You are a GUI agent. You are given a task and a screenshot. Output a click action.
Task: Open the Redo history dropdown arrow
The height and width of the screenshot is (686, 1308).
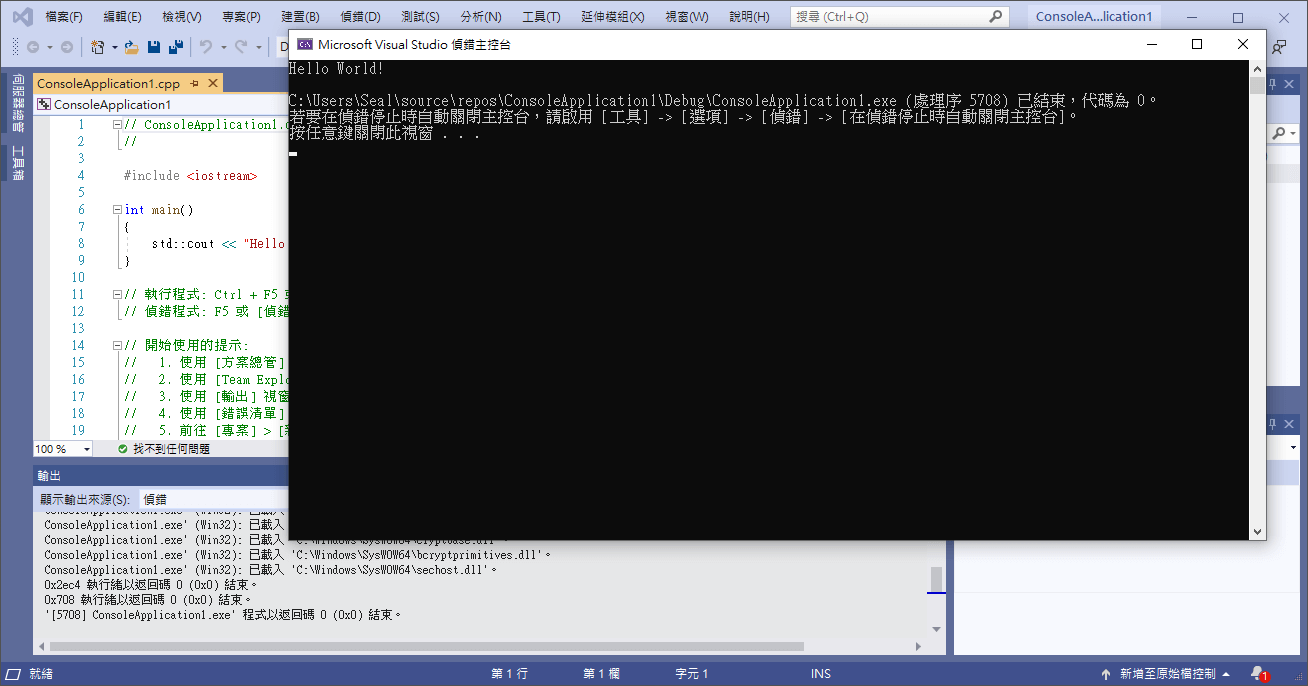click(257, 47)
